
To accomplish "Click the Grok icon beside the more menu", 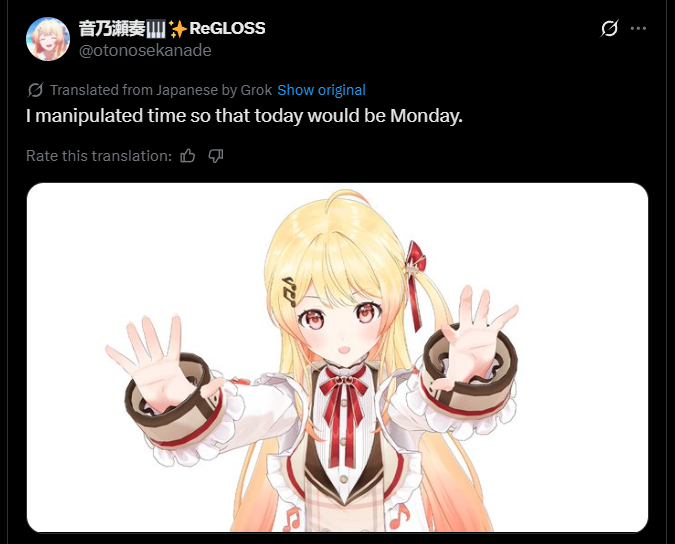I will click(x=609, y=28).
